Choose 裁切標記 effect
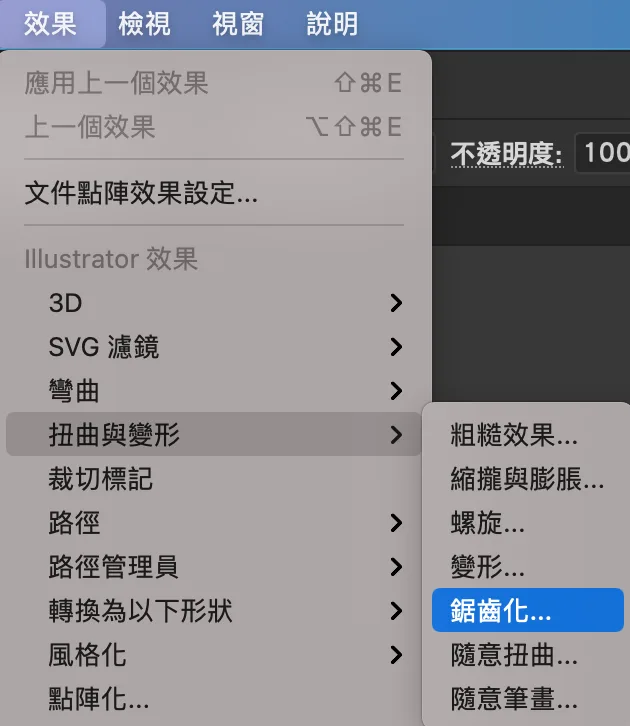The height and width of the screenshot is (726, 630). [213, 479]
